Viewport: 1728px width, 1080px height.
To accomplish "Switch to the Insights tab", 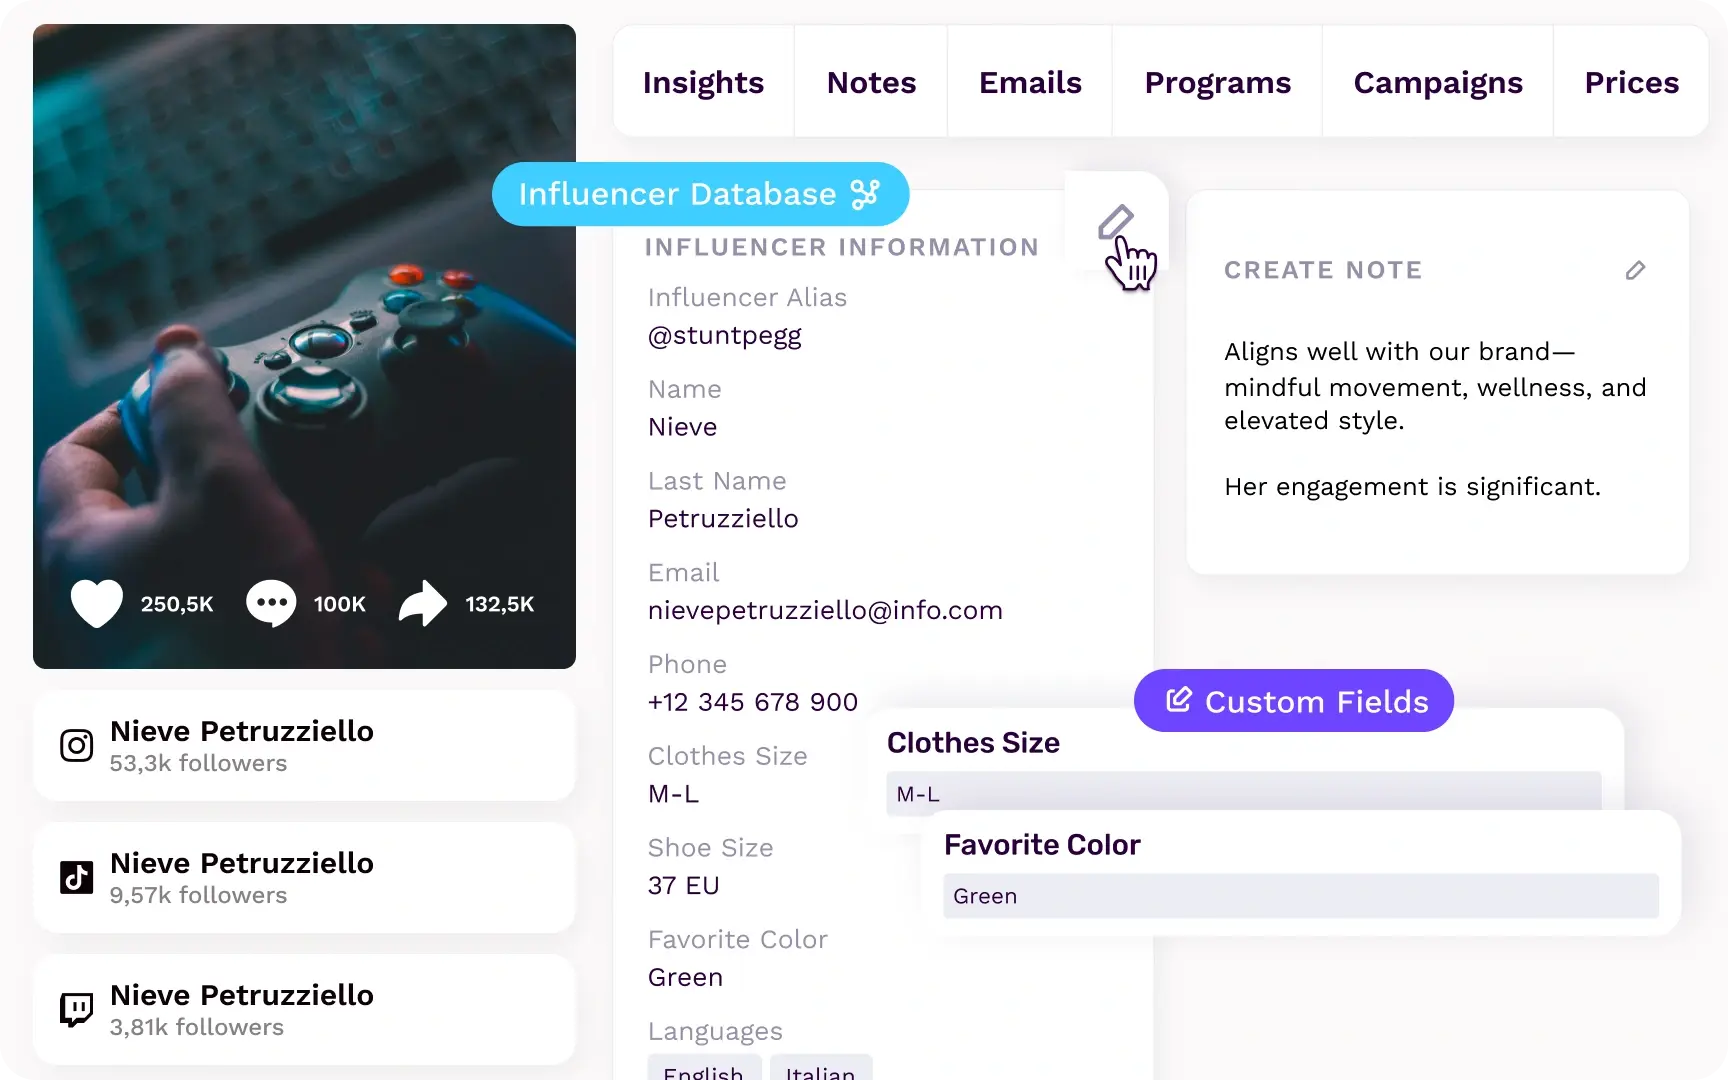I will point(703,82).
